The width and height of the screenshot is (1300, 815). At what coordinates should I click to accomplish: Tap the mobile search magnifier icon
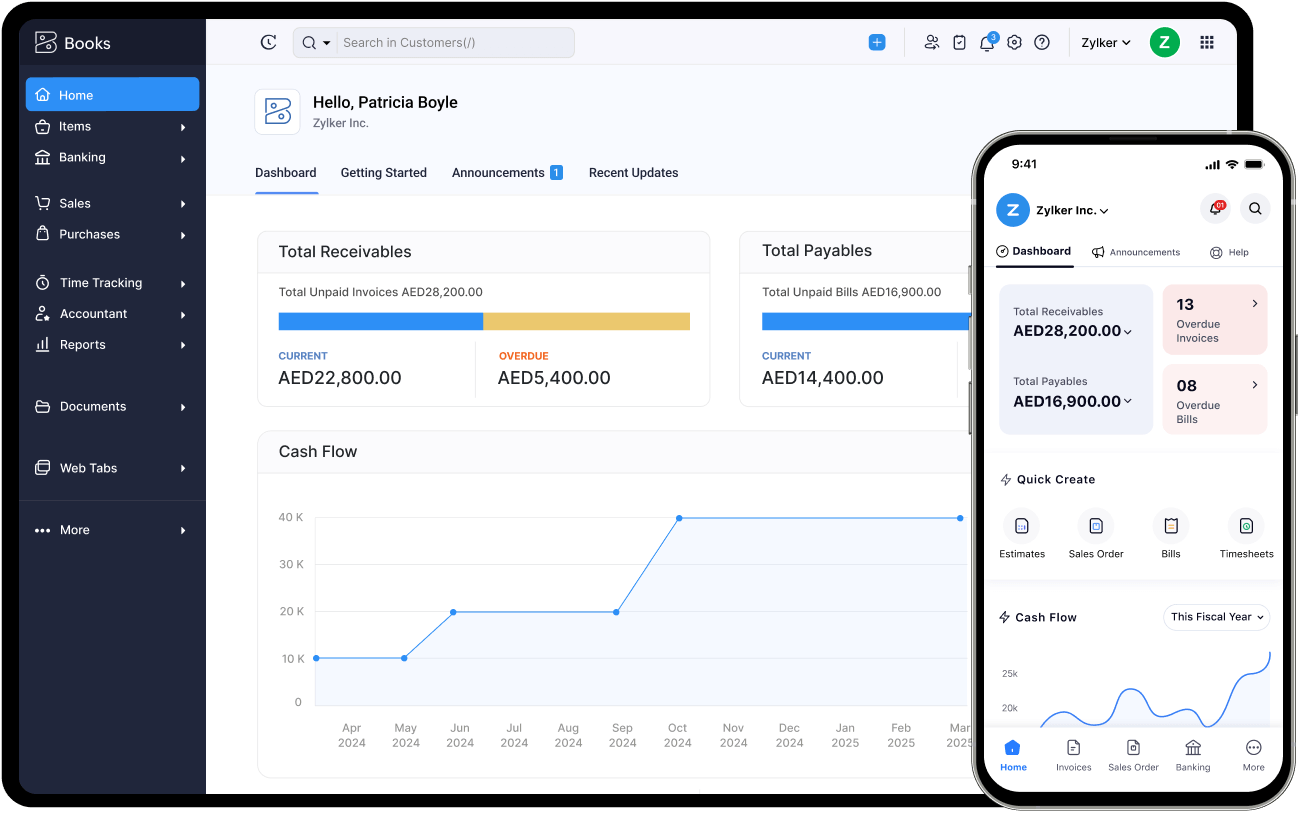point(1255,208)
